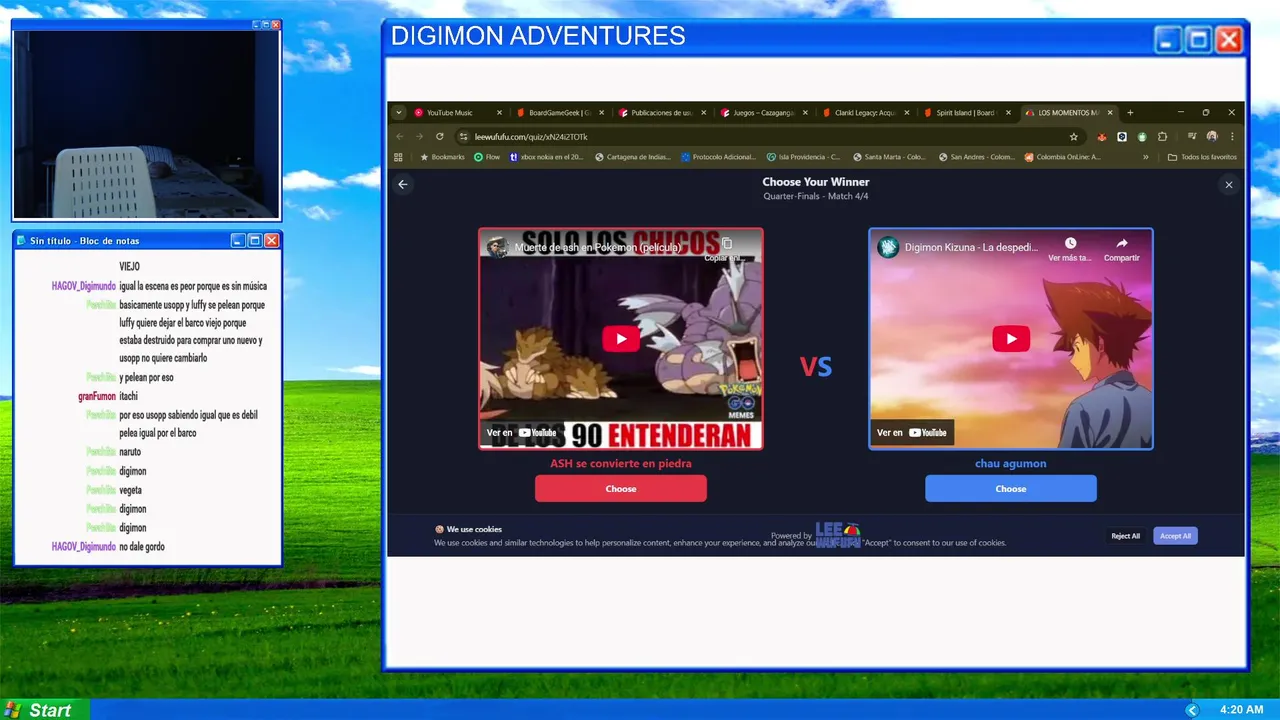Click granFumon username in the Bloc de notas chat
This screenshot has height=720, width=1280.
tap(97, 397)
